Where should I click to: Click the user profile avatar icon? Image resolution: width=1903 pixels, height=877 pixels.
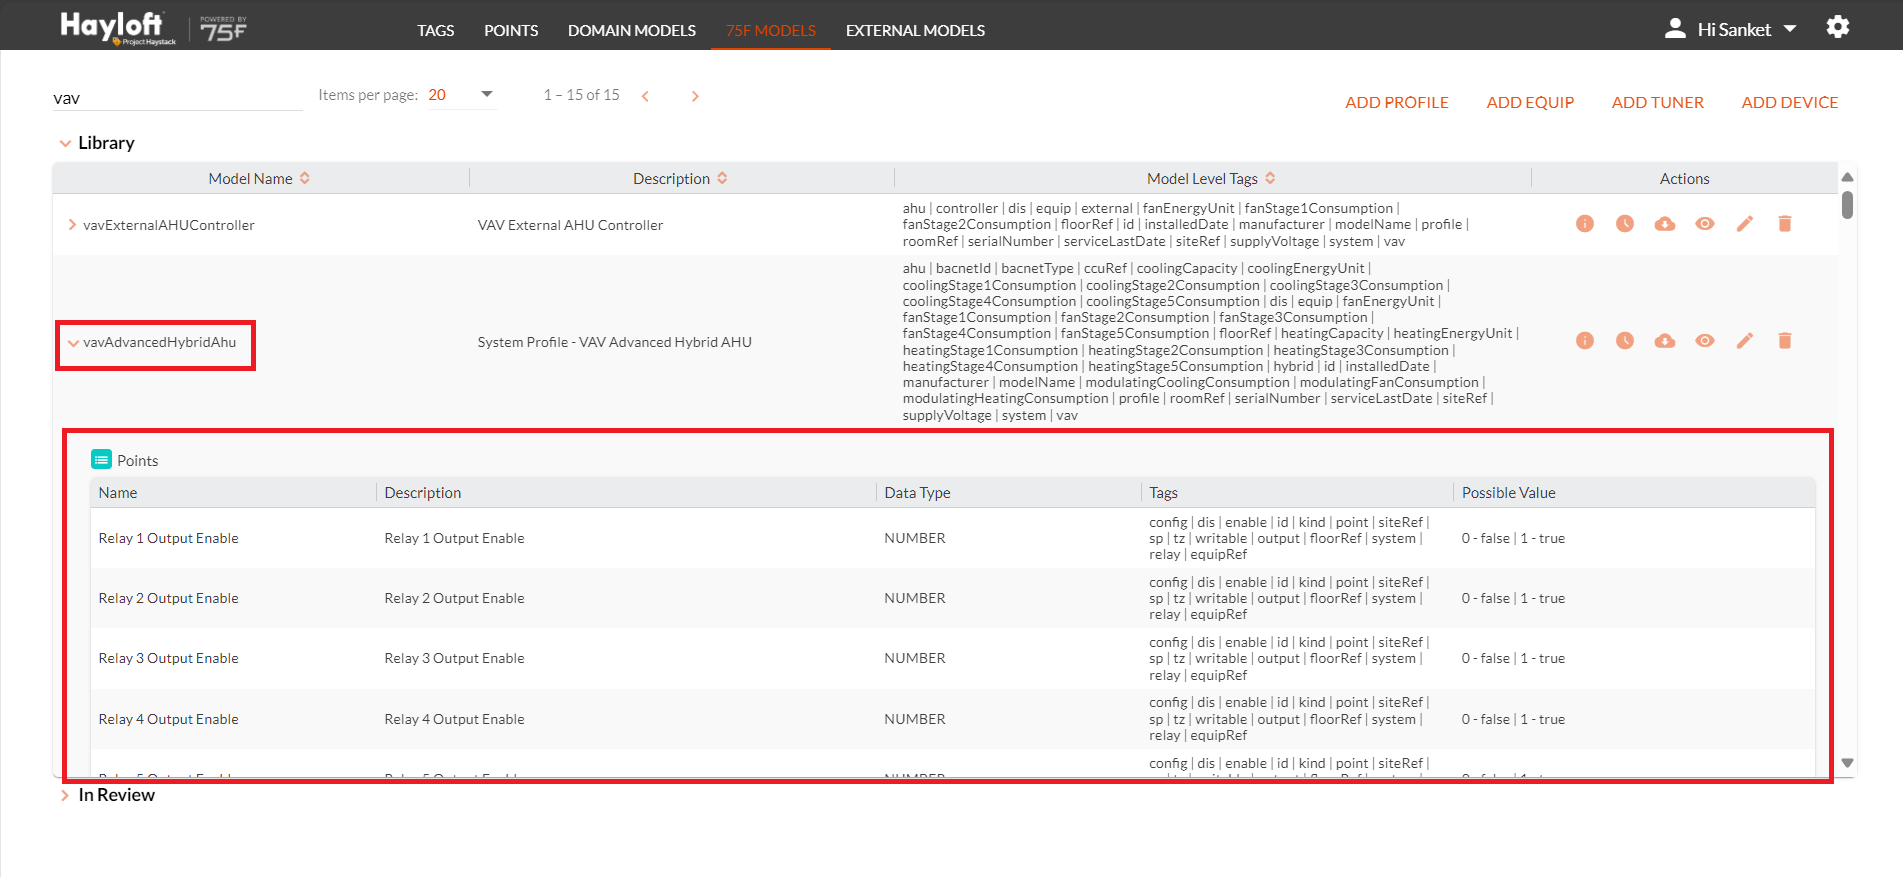coord(1675,28)
